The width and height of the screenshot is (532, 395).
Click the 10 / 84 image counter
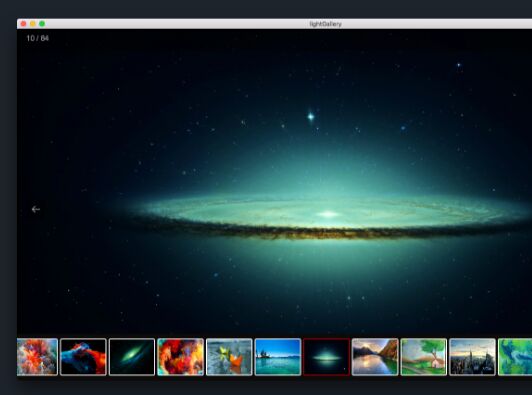click(38, 38)
